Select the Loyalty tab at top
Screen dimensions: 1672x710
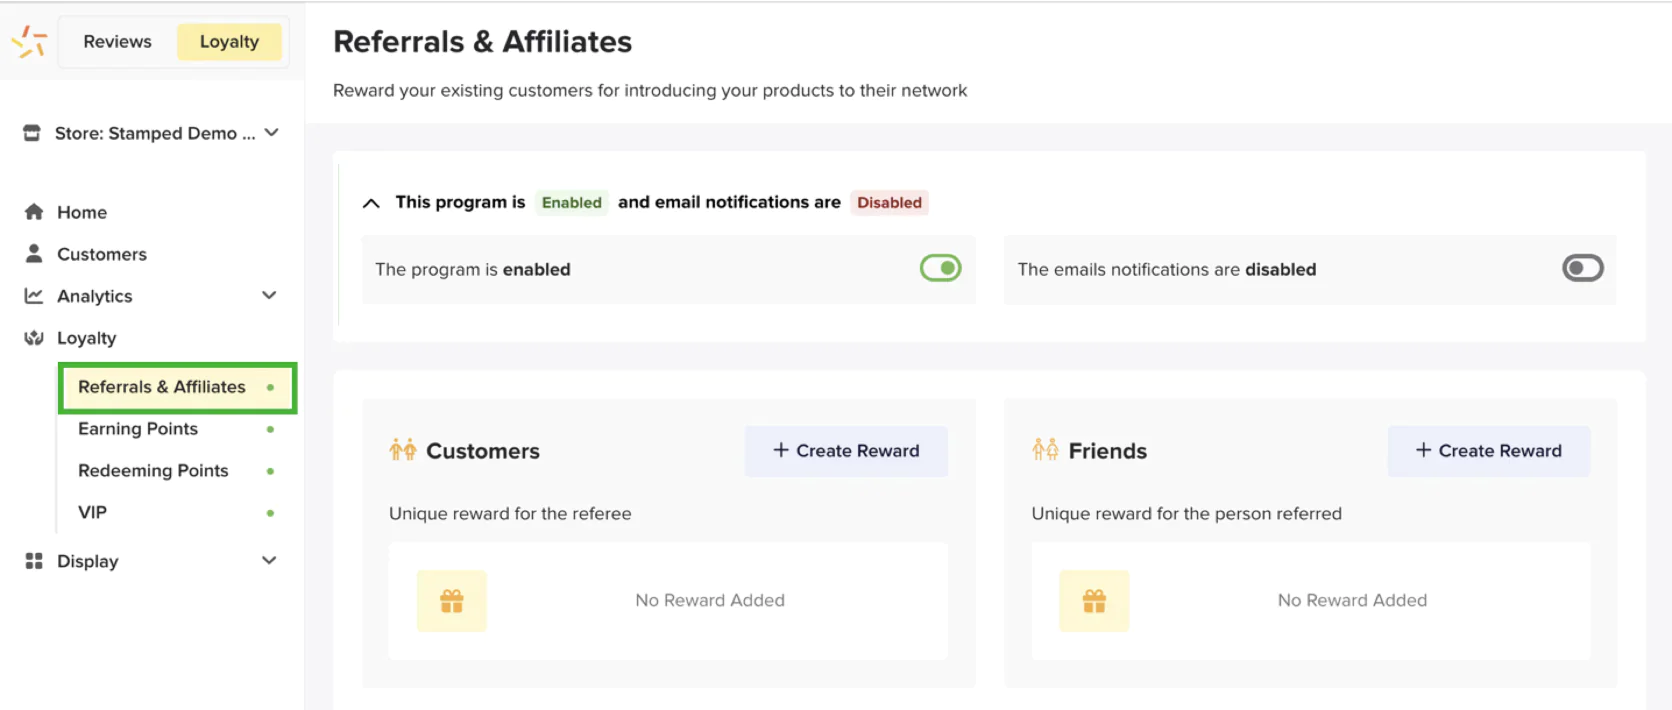tap(229, 42)
